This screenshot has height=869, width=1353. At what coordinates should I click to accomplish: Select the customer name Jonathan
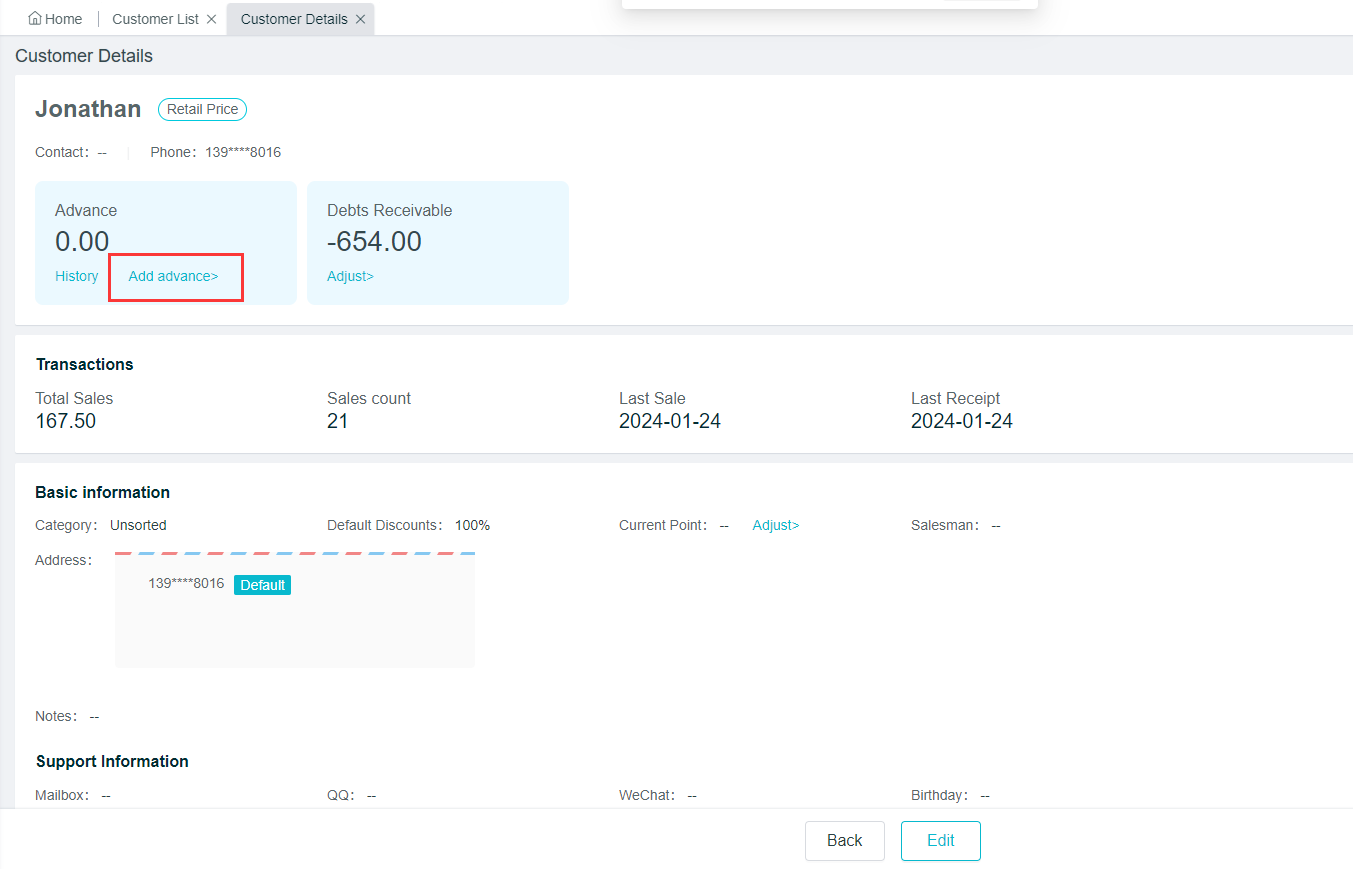click(88, 109)
